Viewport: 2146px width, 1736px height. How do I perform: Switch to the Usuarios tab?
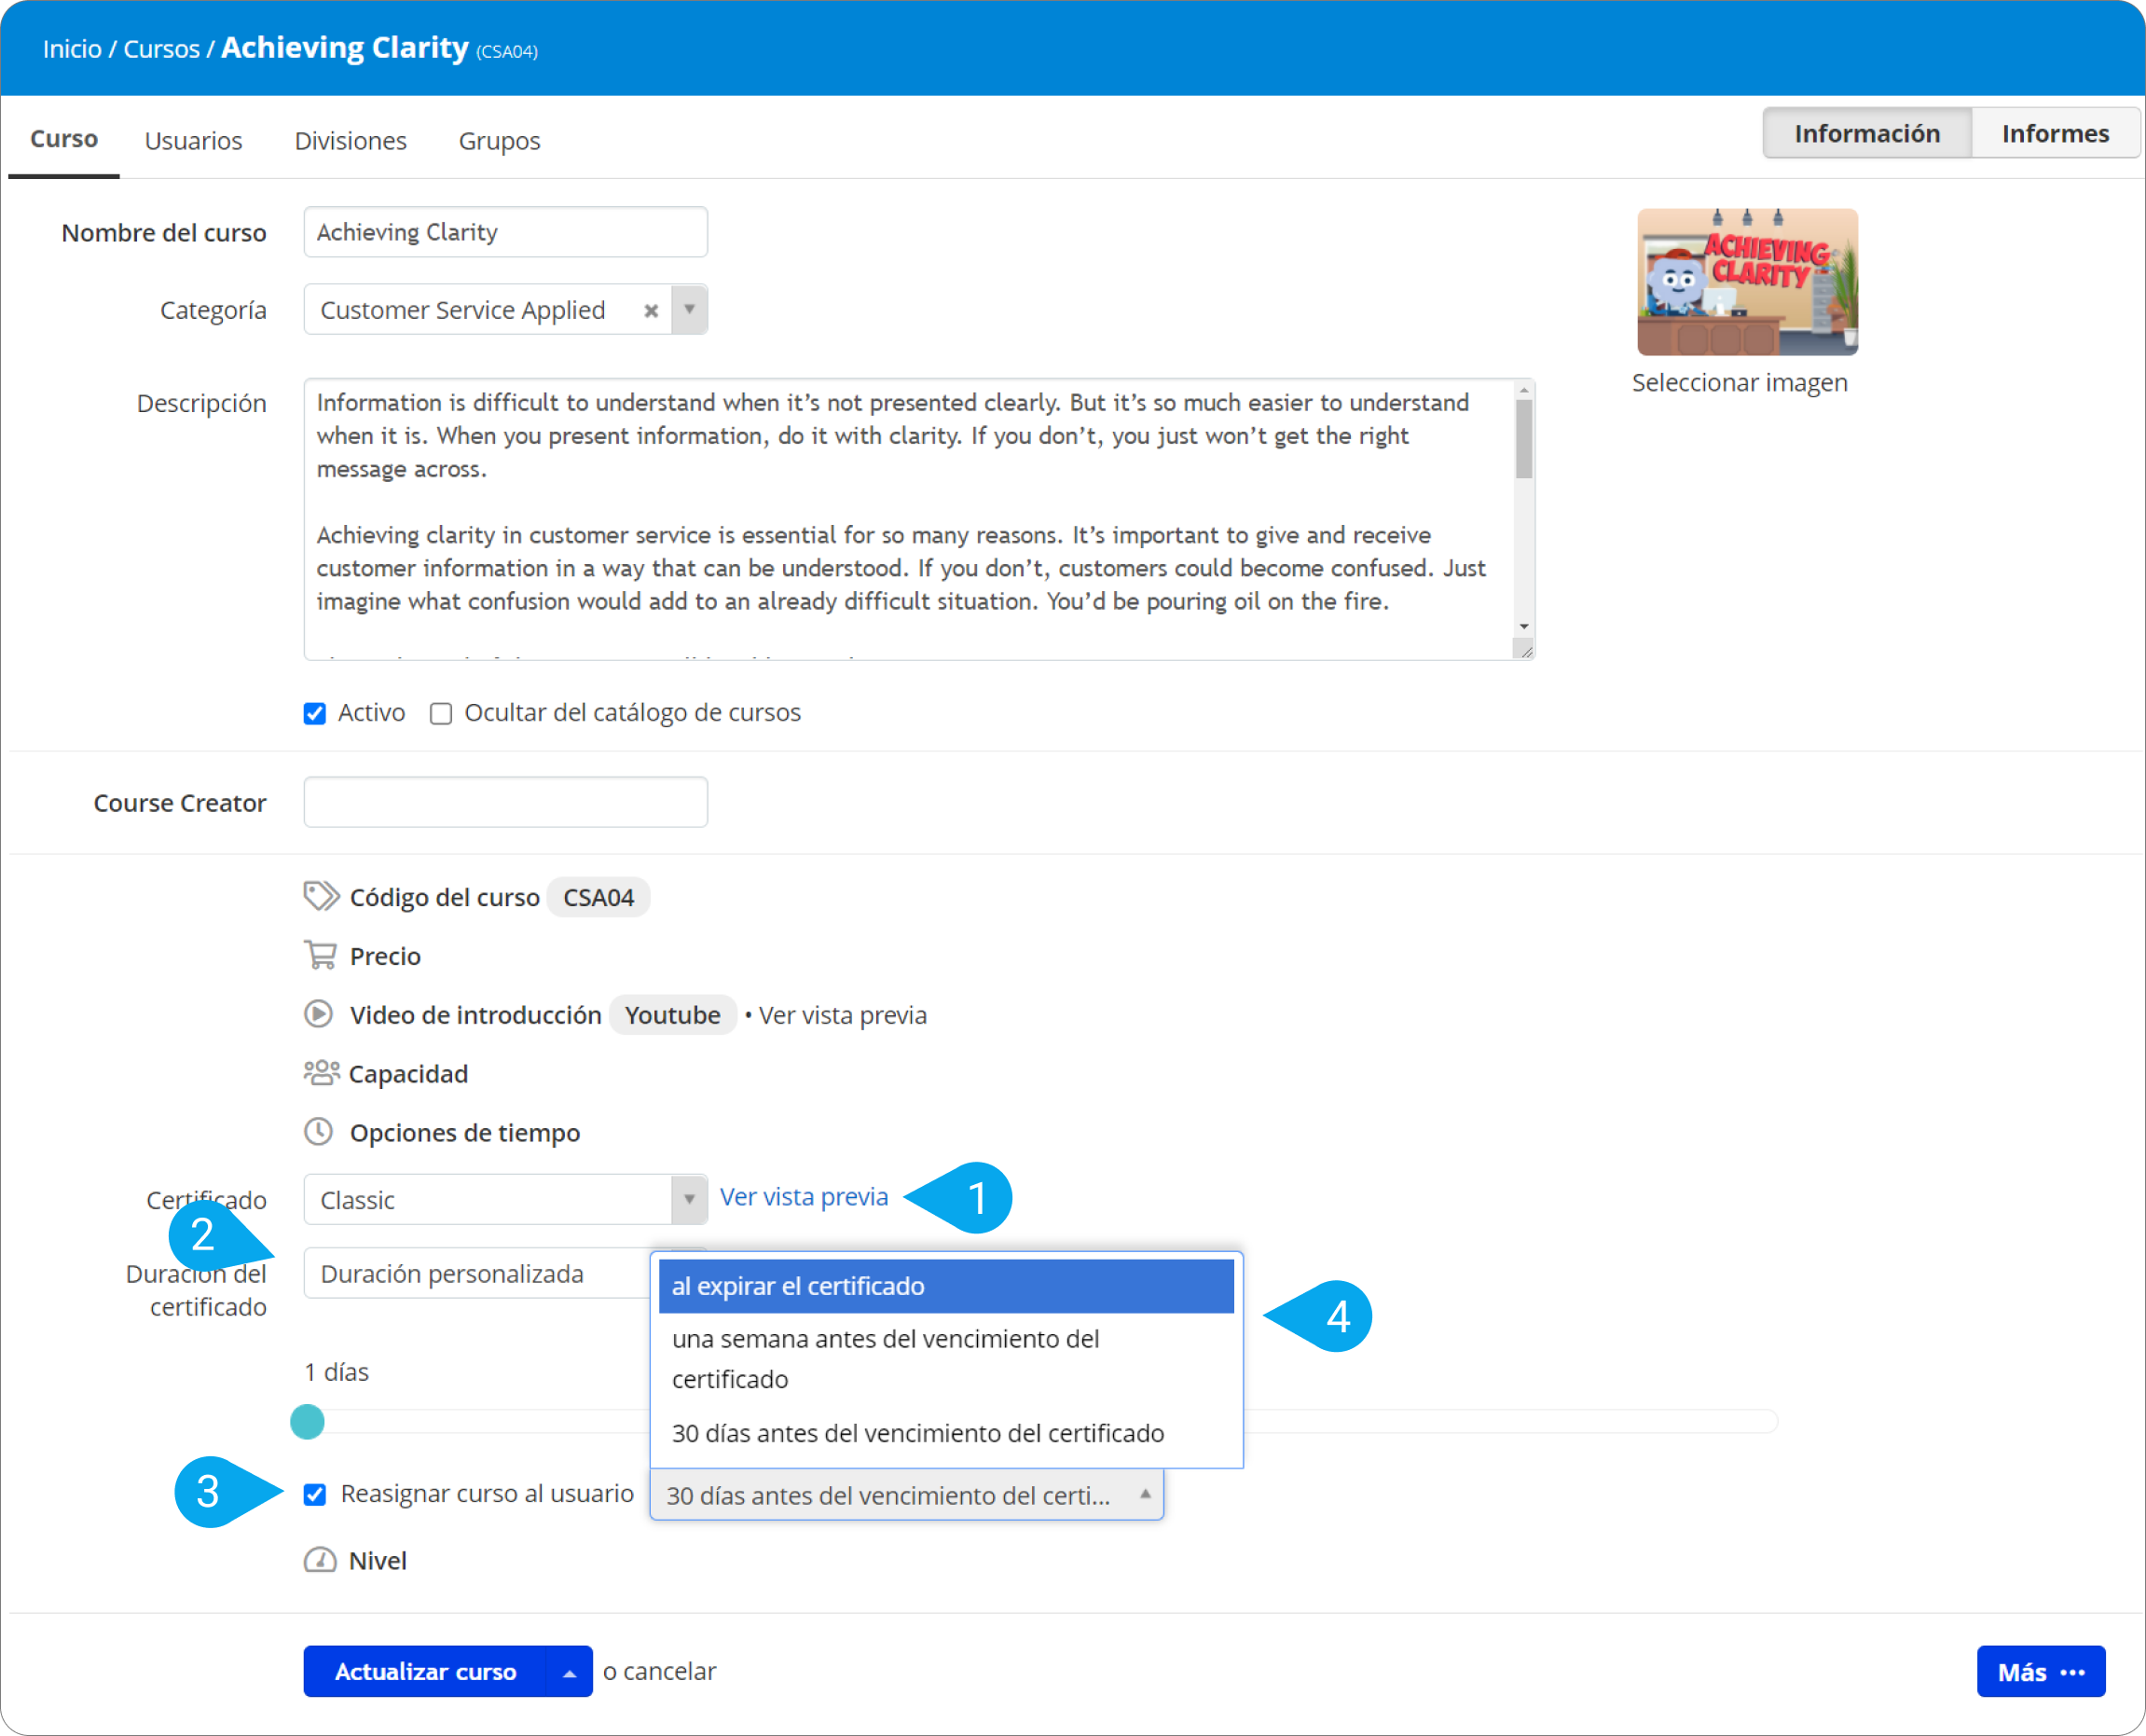(x=194, y=140)
